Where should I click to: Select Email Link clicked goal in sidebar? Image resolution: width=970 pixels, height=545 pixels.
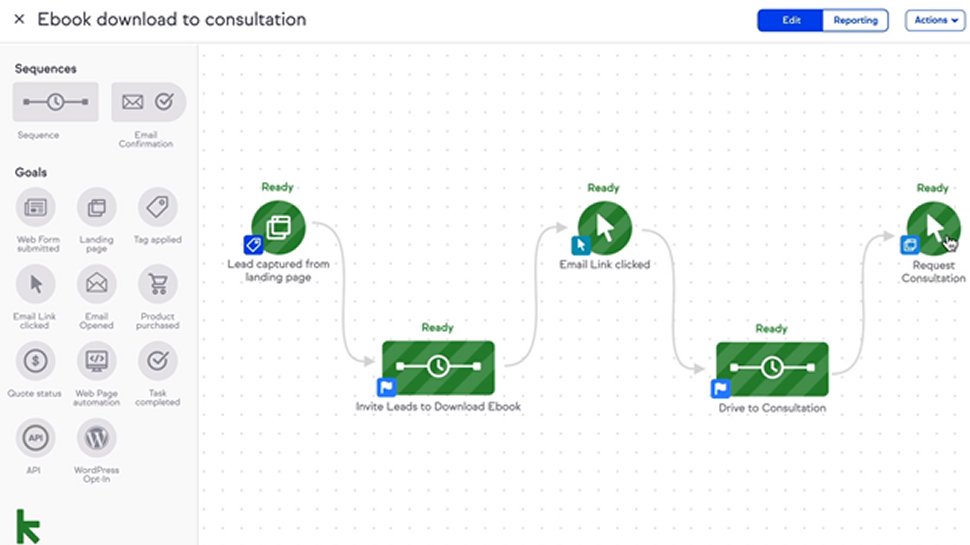35,284
